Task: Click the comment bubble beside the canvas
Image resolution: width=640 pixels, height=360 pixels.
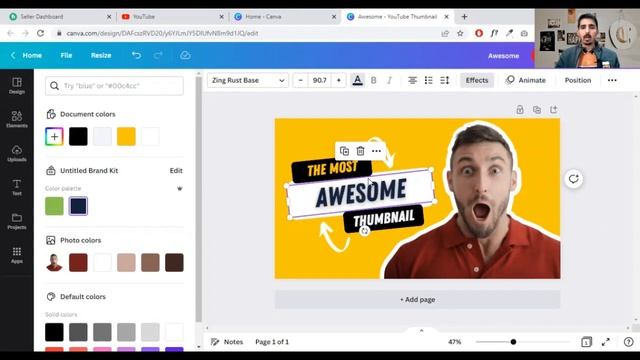Action: coord(573,179)
